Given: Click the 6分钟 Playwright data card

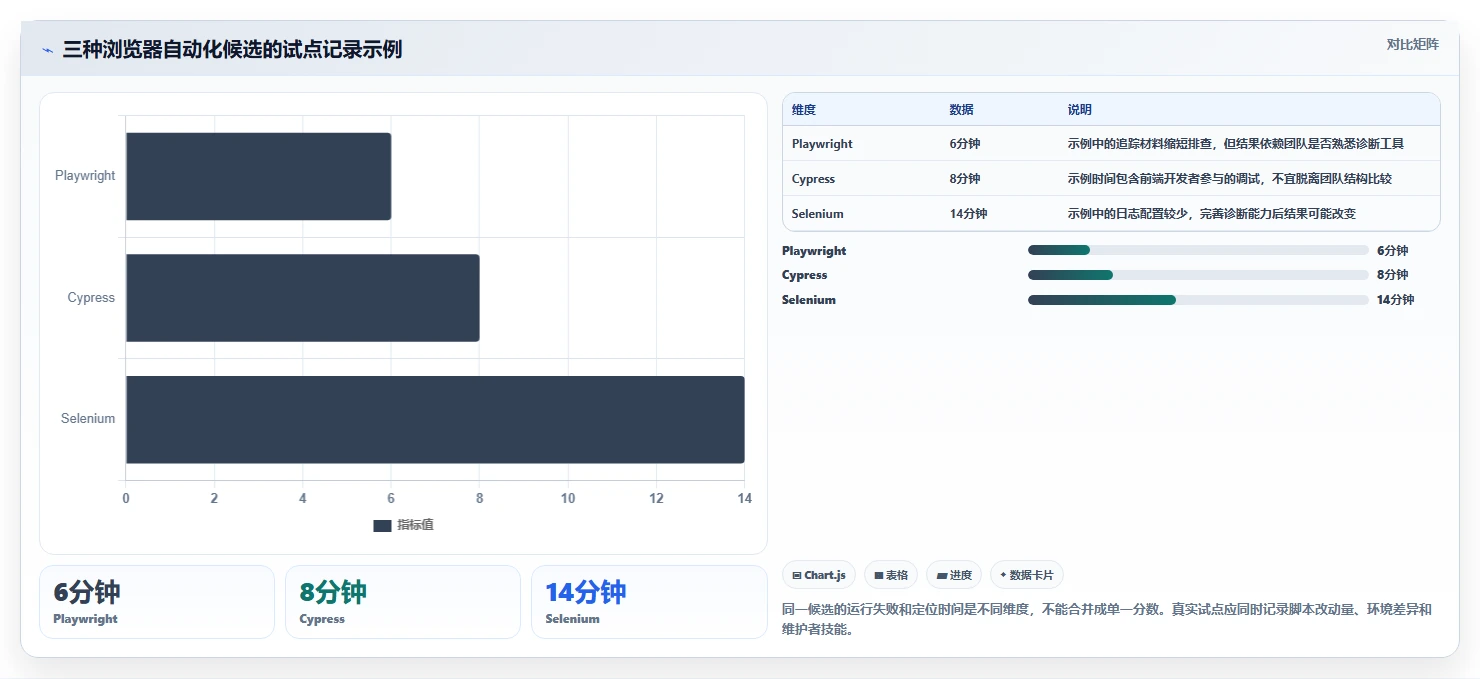Looking at the screenshot, I should click(x=157, y=602).
